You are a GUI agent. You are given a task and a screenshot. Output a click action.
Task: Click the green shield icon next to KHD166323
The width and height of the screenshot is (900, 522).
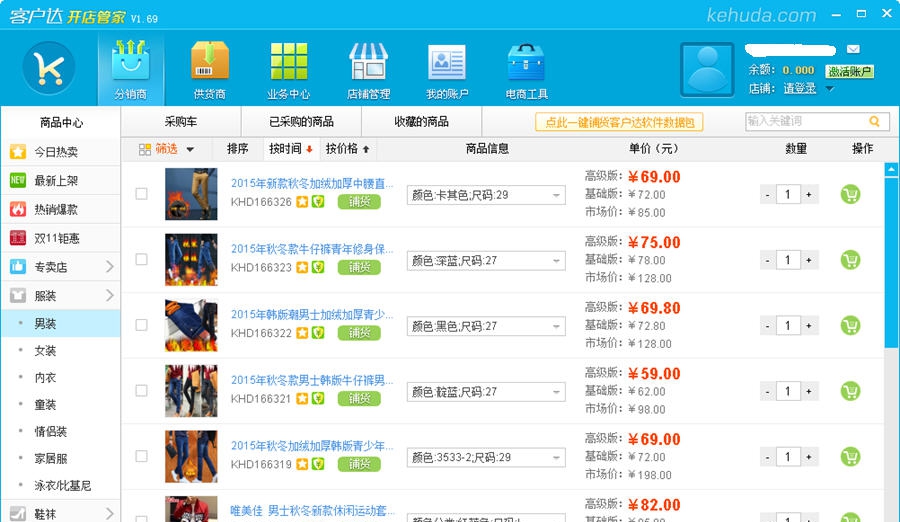click(x=318, y=267)
